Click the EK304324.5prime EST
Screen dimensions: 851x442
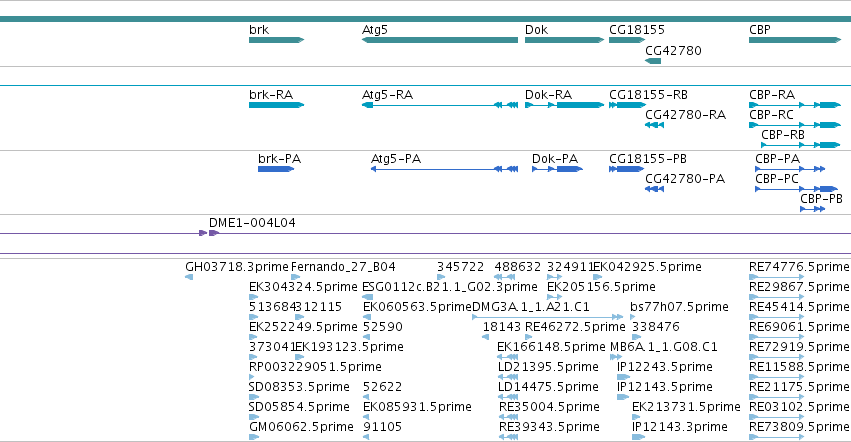[253, 297]
